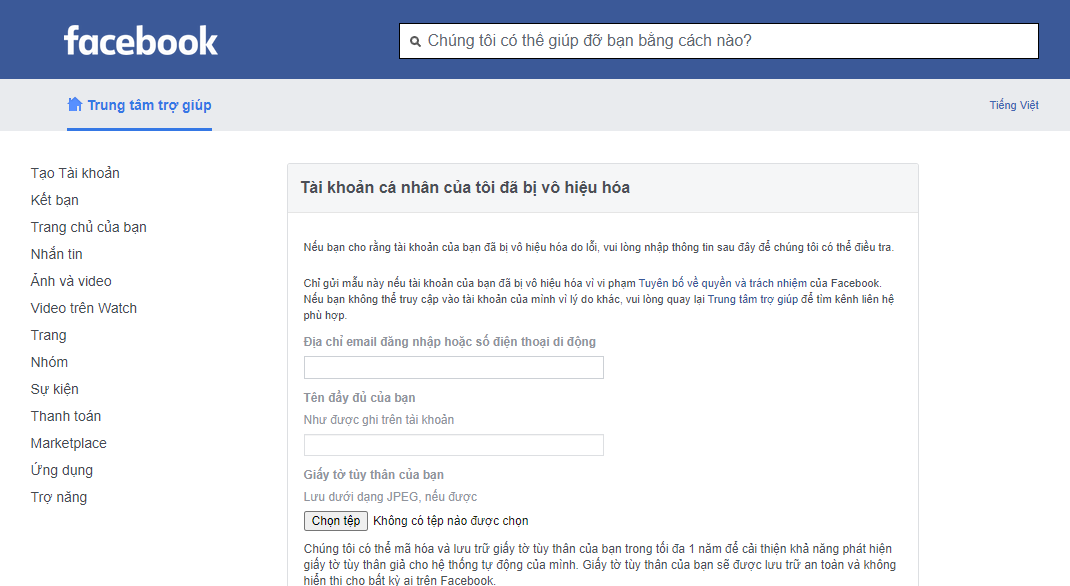Click the home icon beside Trung tâm trợ giúp
Image resolution: width=1070 pixels, height=586 pixels.
click(75, 105)
